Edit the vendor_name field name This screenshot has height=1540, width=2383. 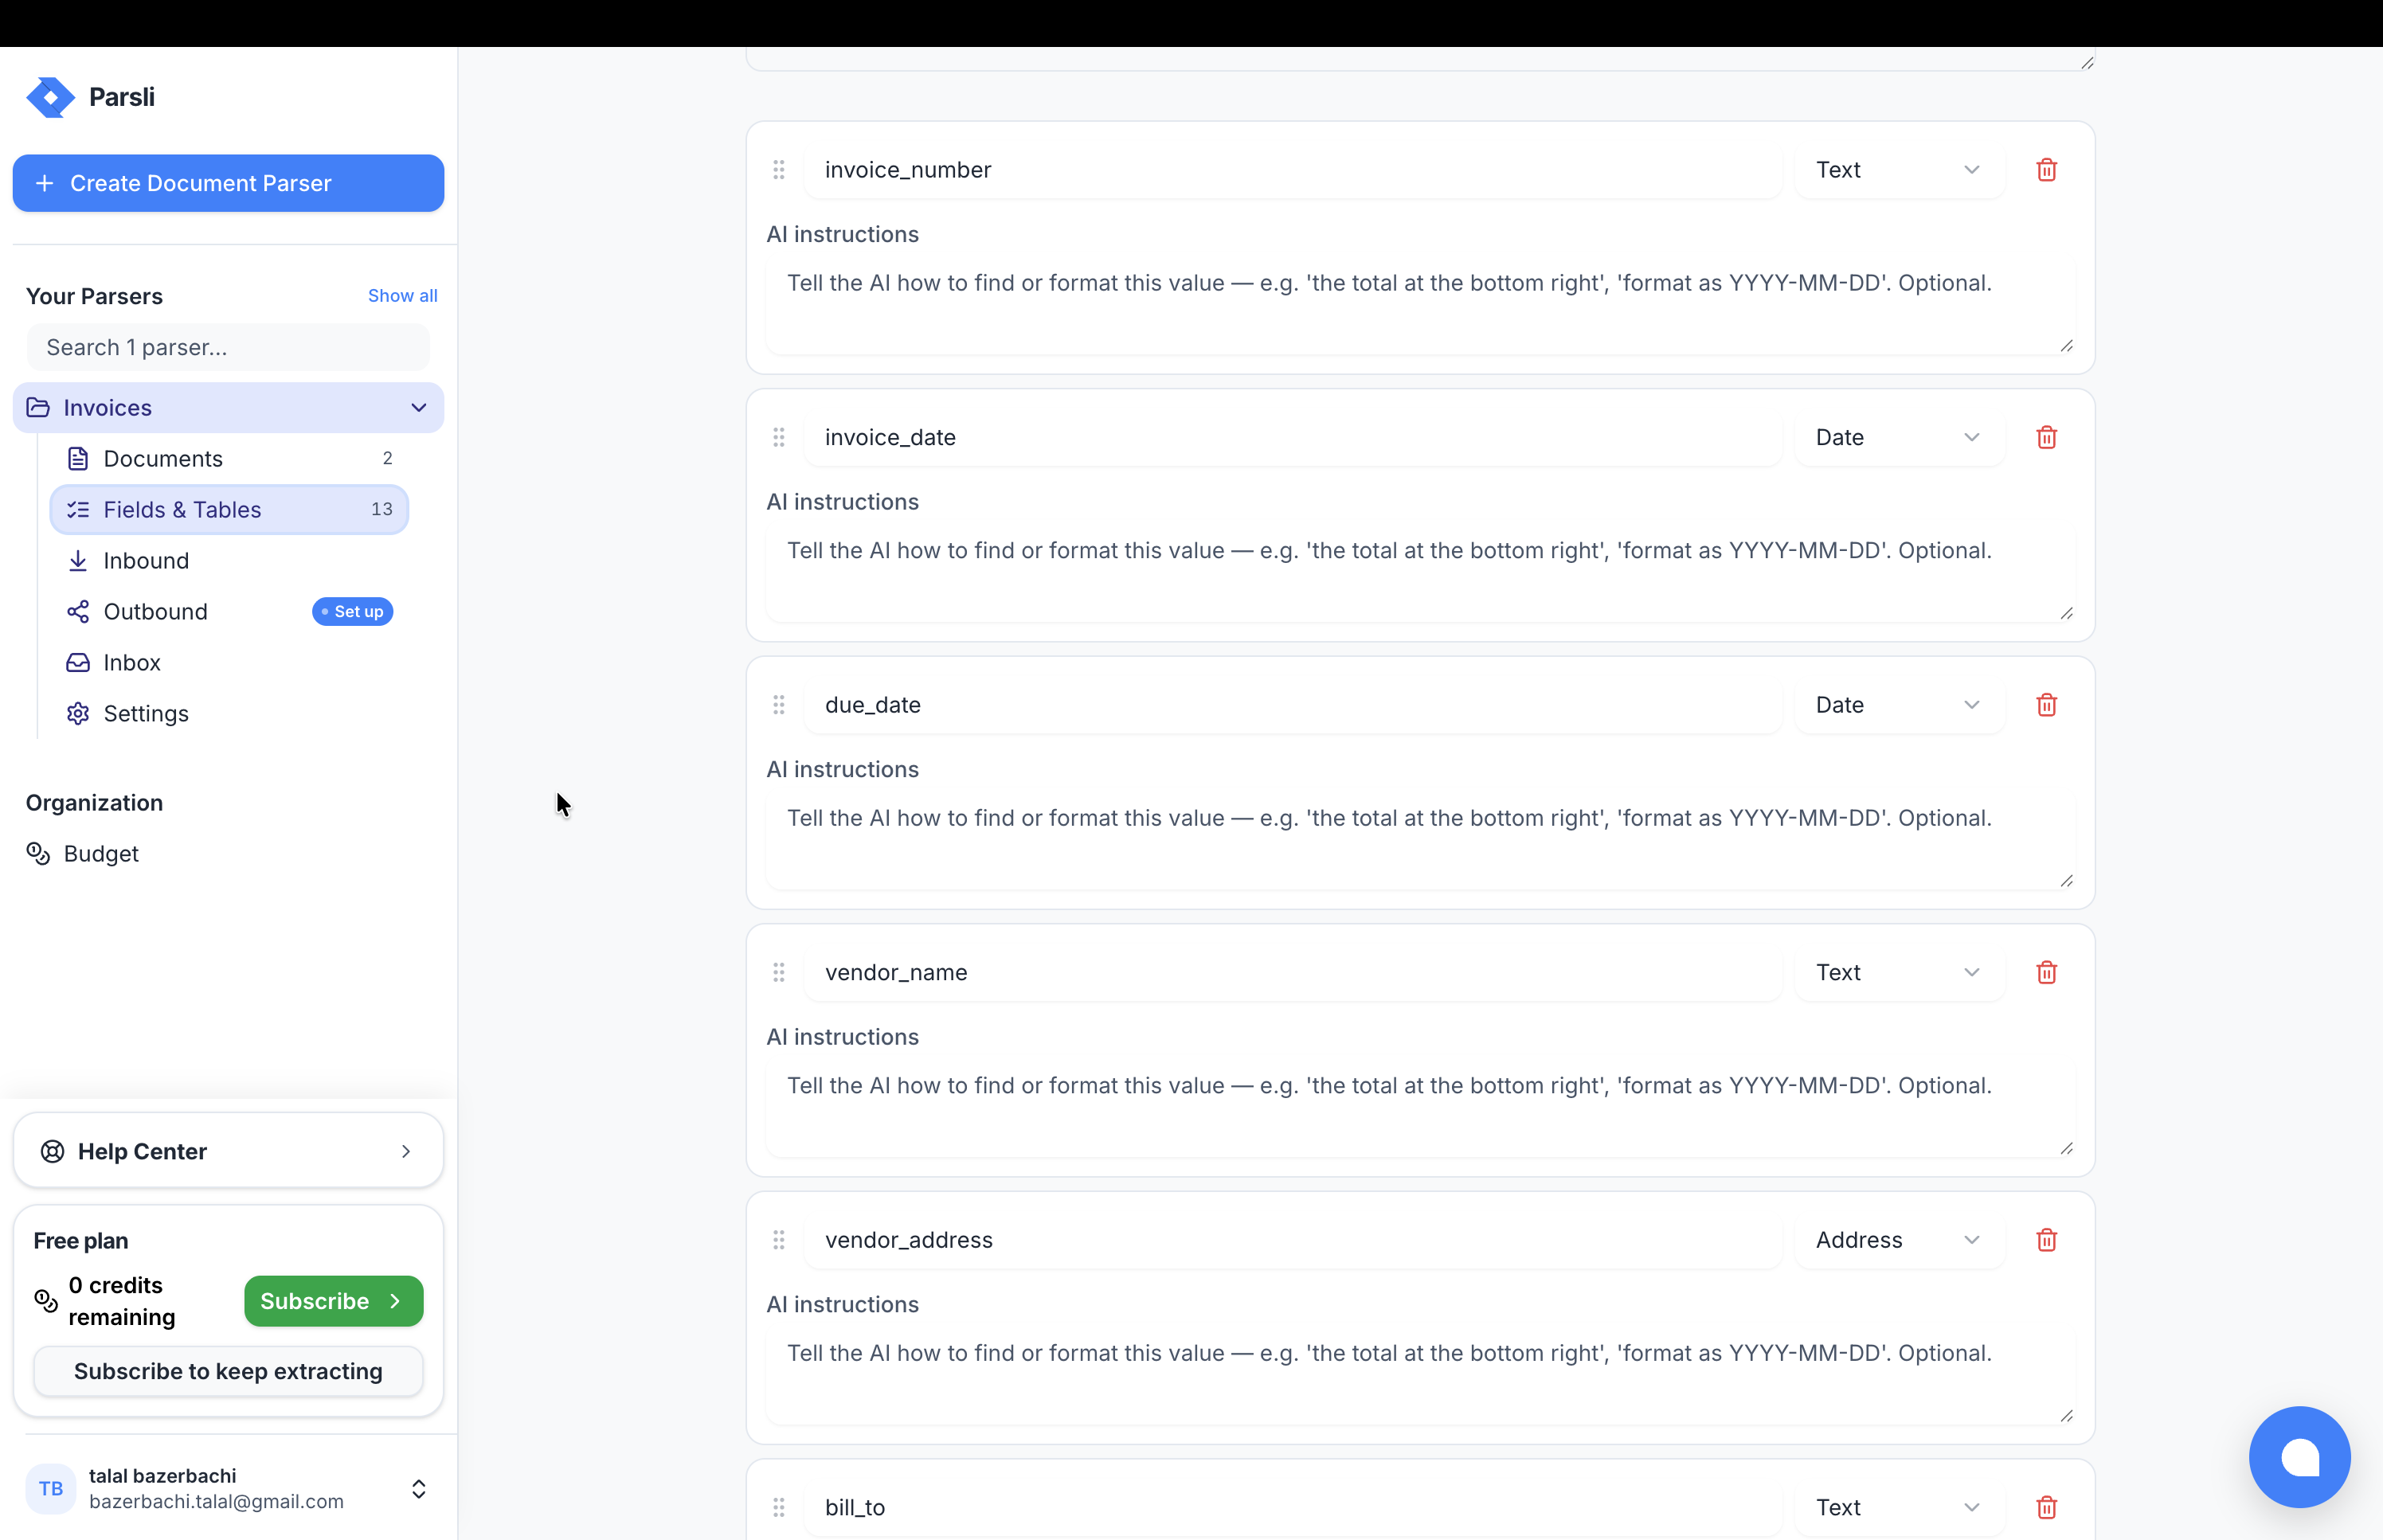click(1293, 973)
